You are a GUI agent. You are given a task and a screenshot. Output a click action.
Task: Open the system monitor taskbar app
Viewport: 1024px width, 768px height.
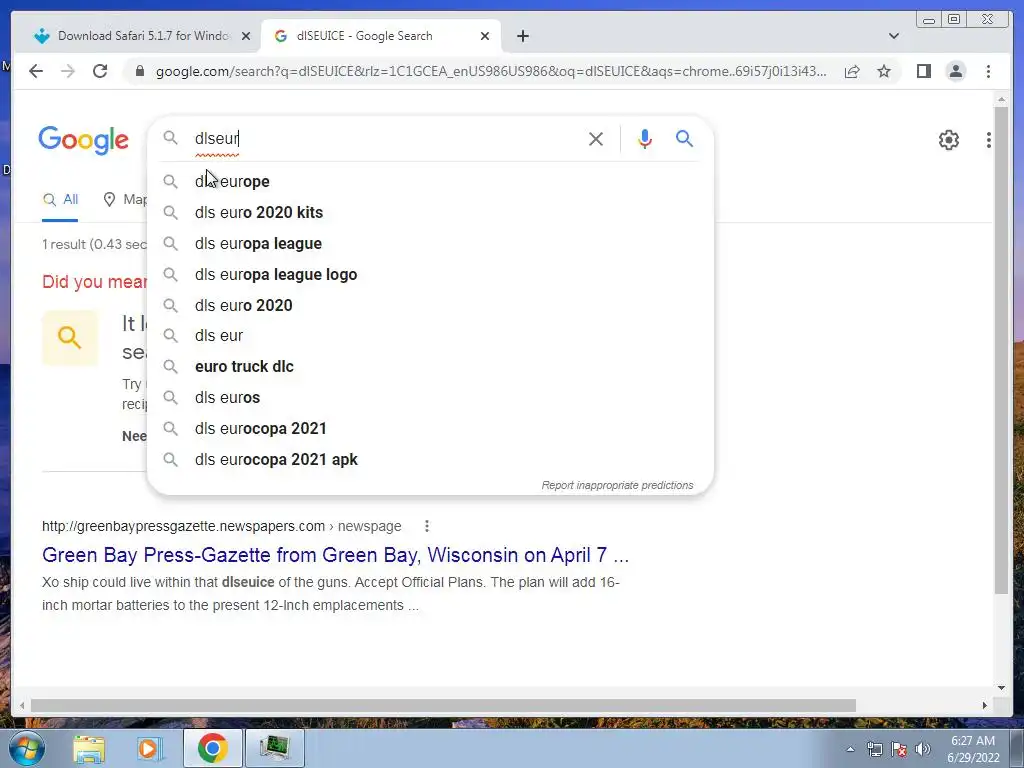point(274,748)
